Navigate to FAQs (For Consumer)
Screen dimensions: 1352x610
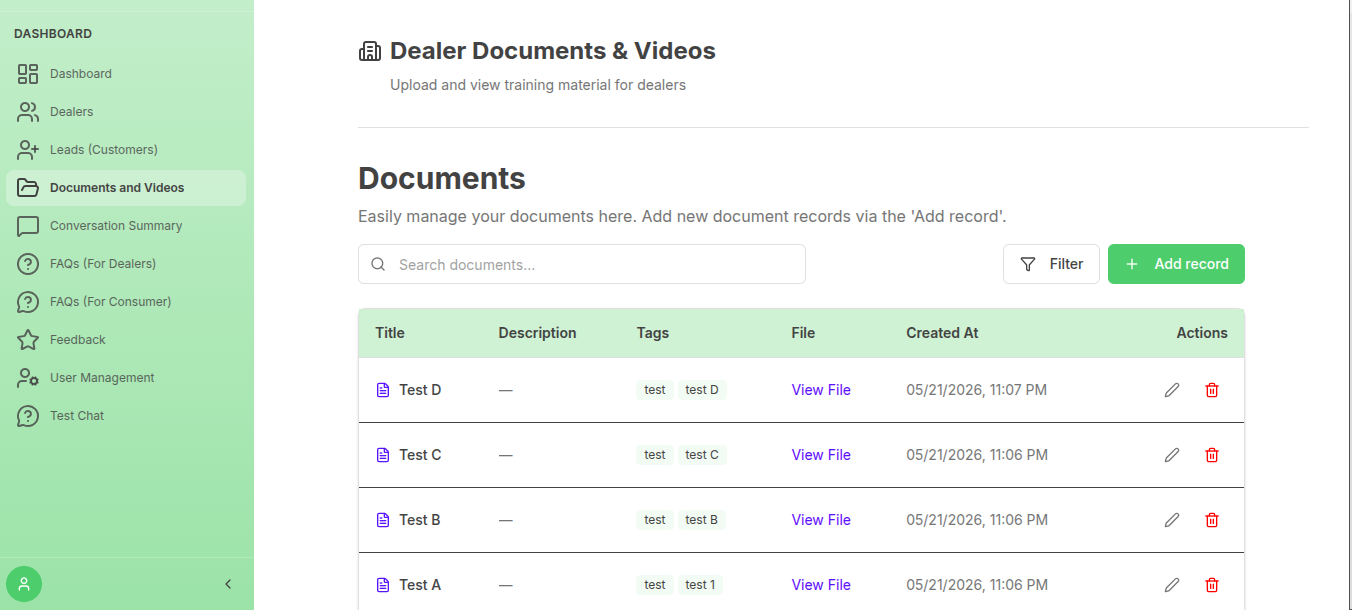pyautogui.click(x=126, y=302)
